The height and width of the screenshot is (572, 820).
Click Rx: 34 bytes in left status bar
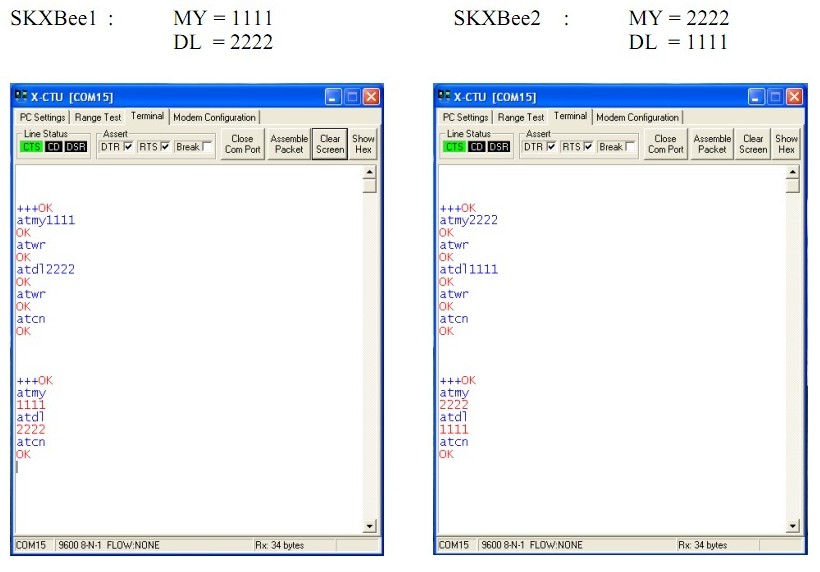click(280, 545)
